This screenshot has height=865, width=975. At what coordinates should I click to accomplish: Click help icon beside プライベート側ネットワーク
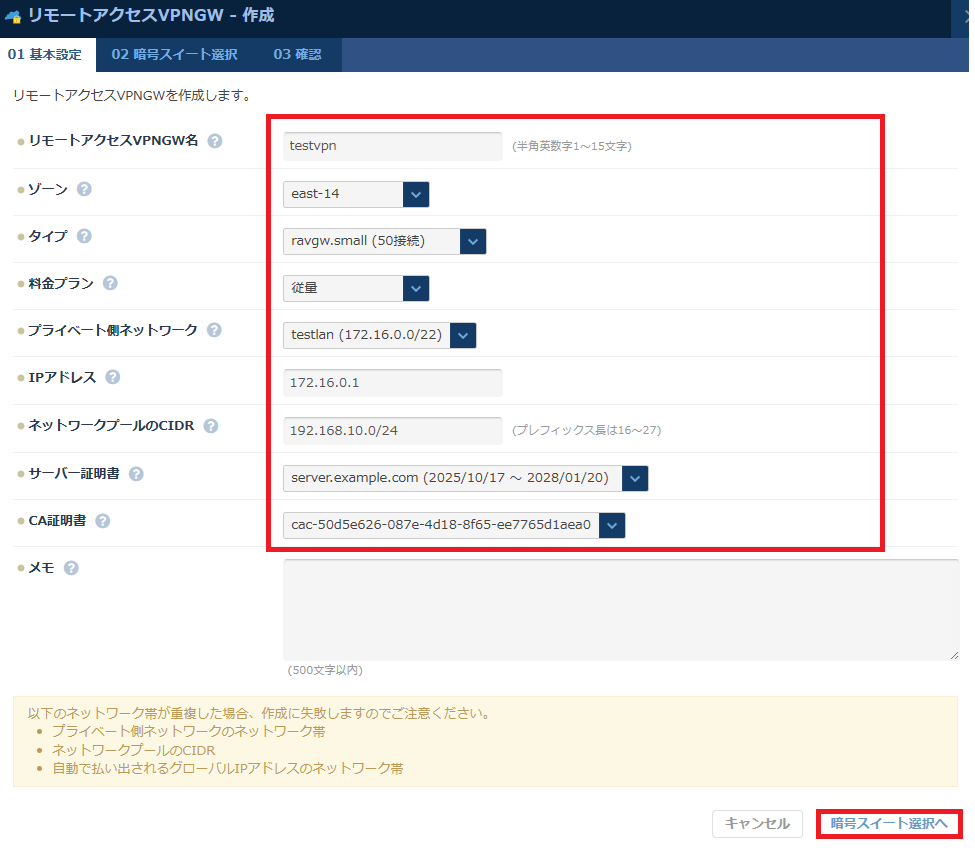click(x=214, y=330)
